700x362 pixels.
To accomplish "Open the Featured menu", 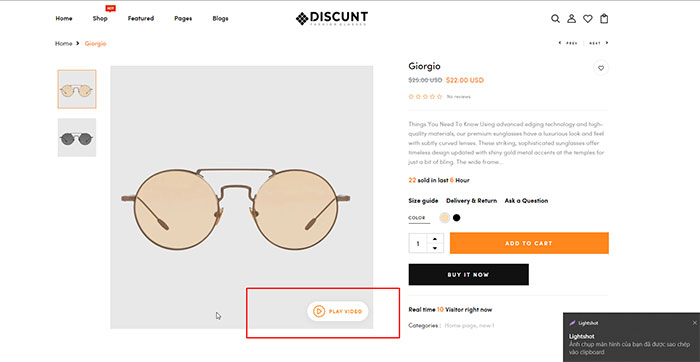I will tap(141, 19).
